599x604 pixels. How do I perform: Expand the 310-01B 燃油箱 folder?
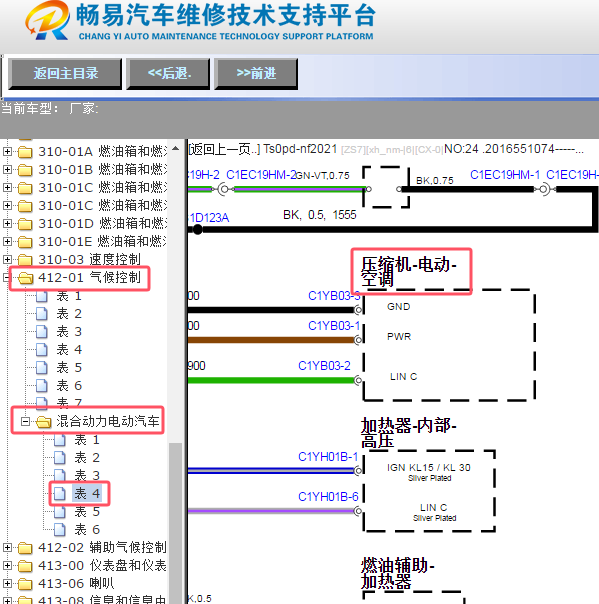pyautogui.click(x=7, y=169)
